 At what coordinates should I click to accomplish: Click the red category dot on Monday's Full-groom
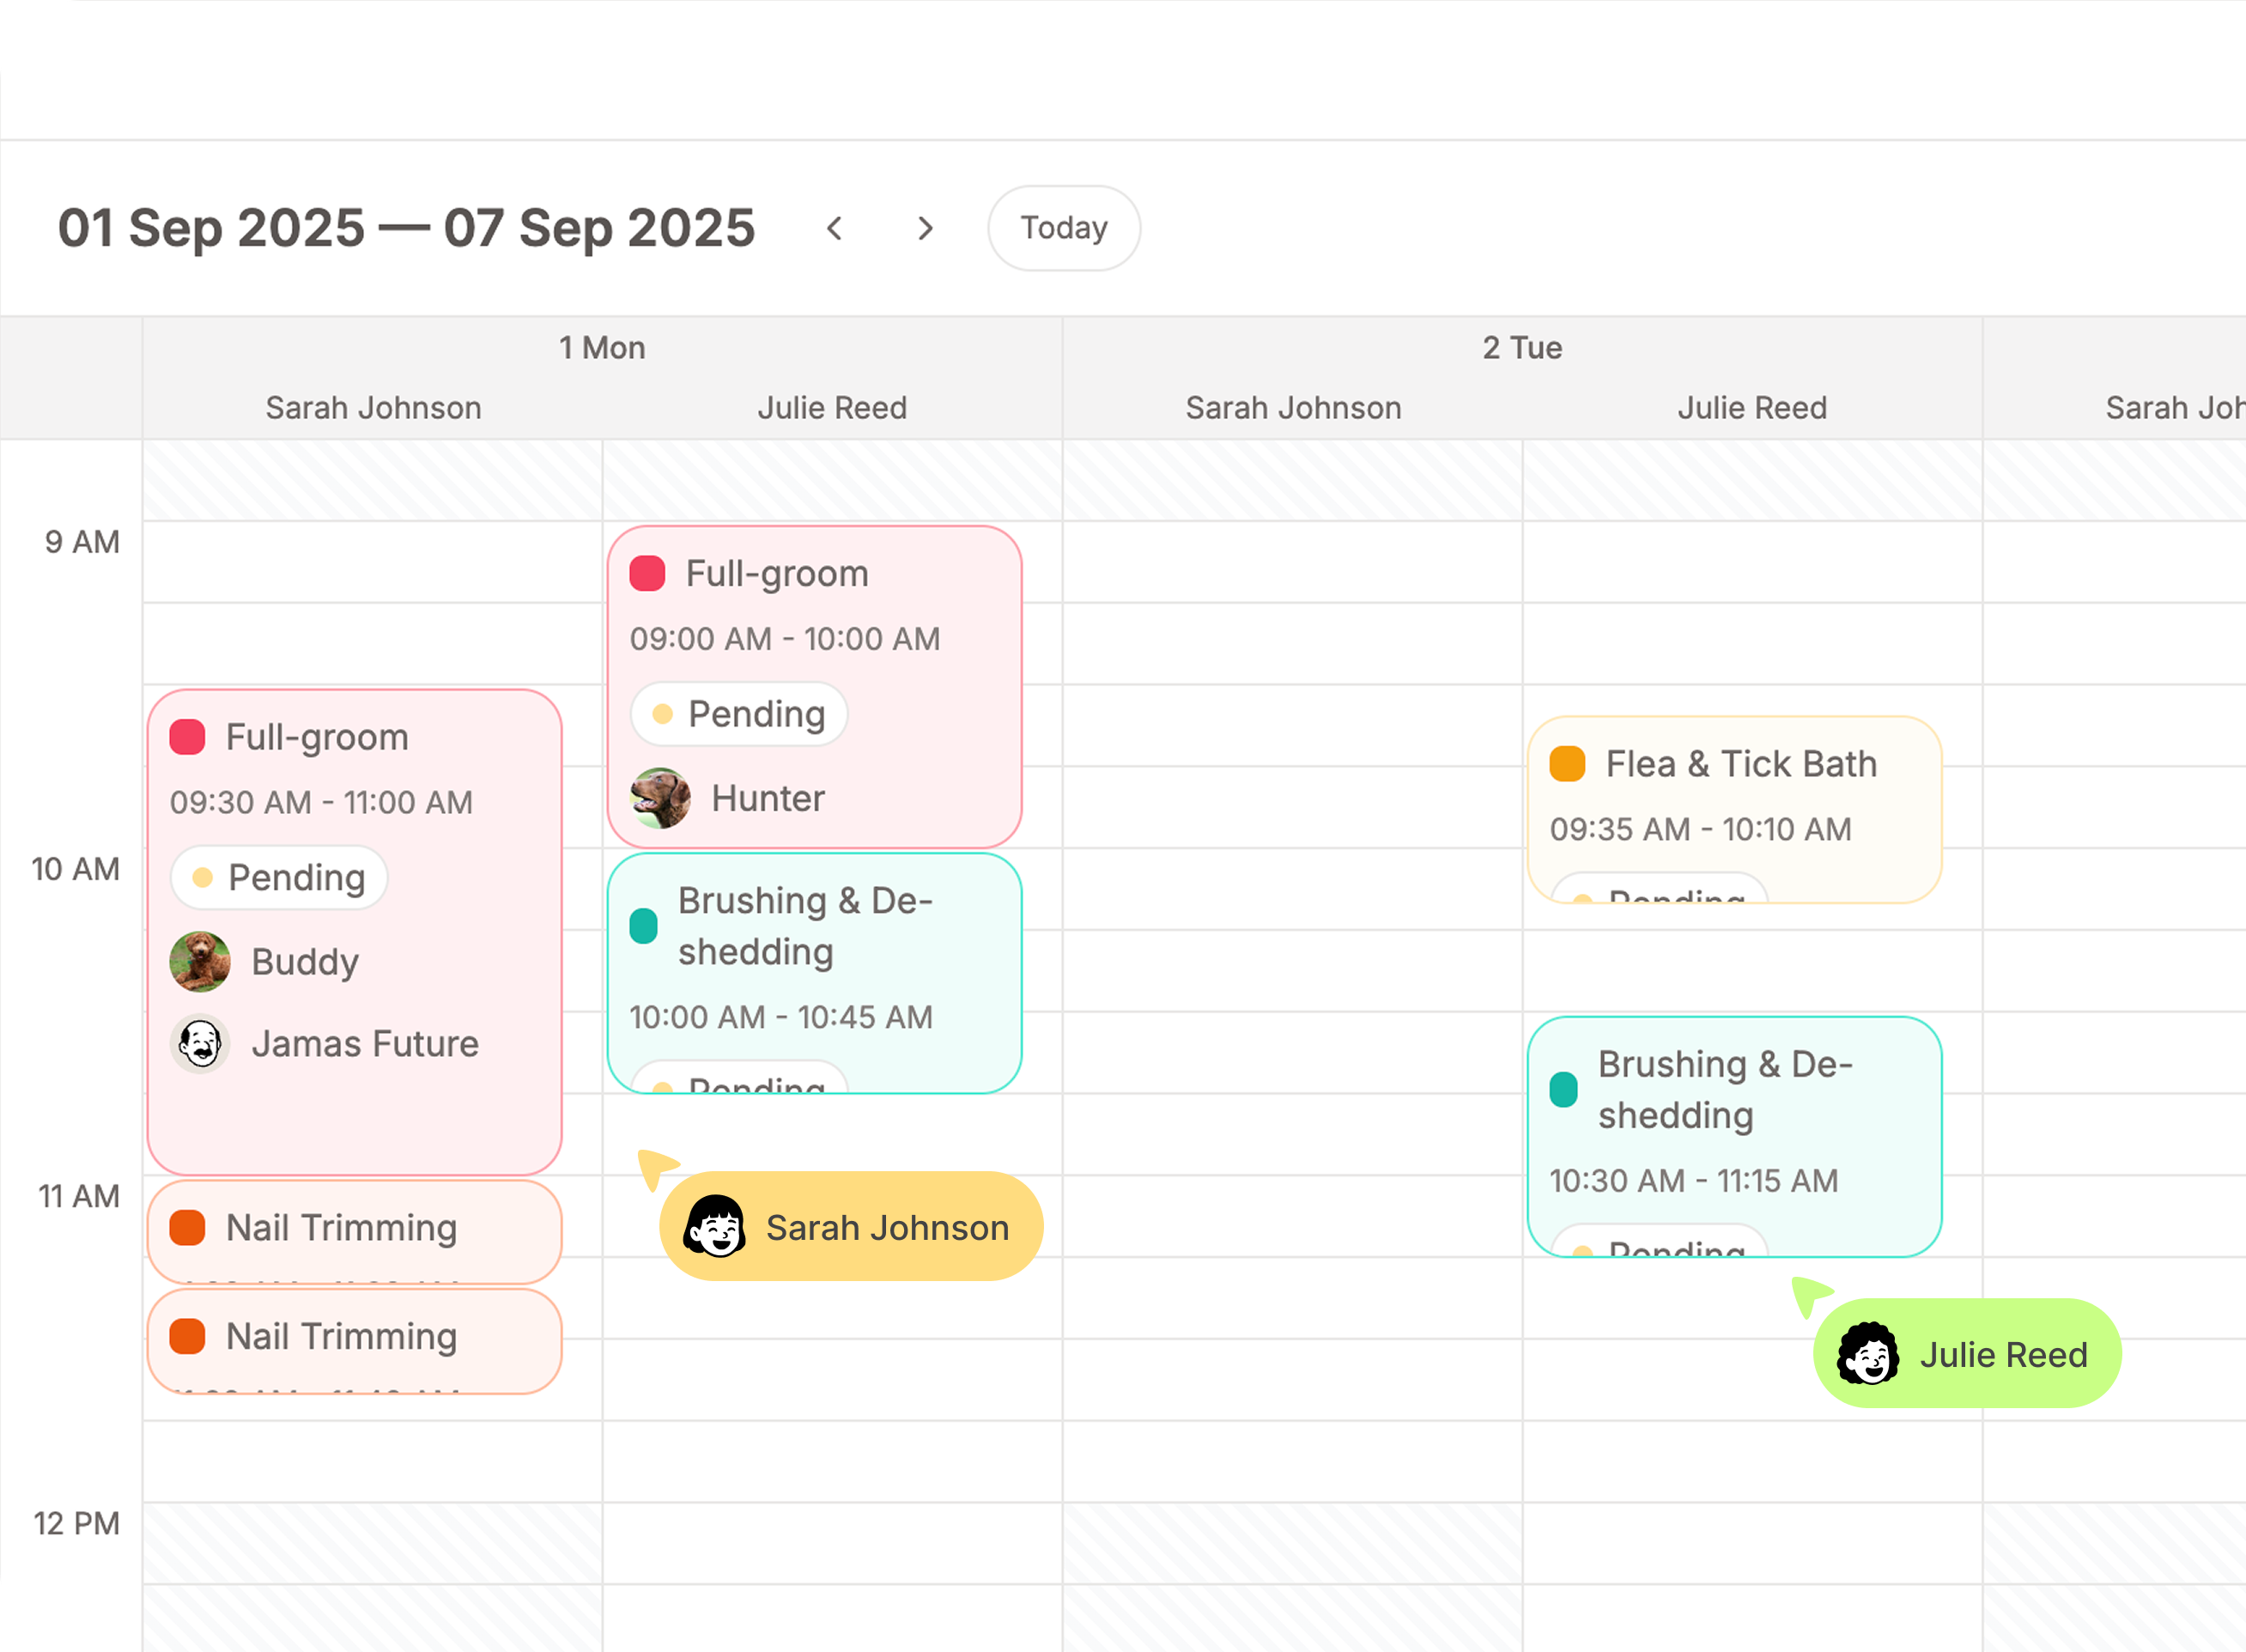pos(186,737)
